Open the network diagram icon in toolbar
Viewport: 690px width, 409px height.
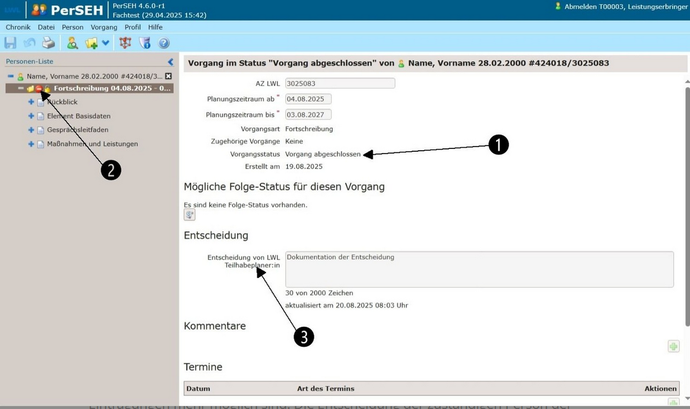click(x=125, y=43)
